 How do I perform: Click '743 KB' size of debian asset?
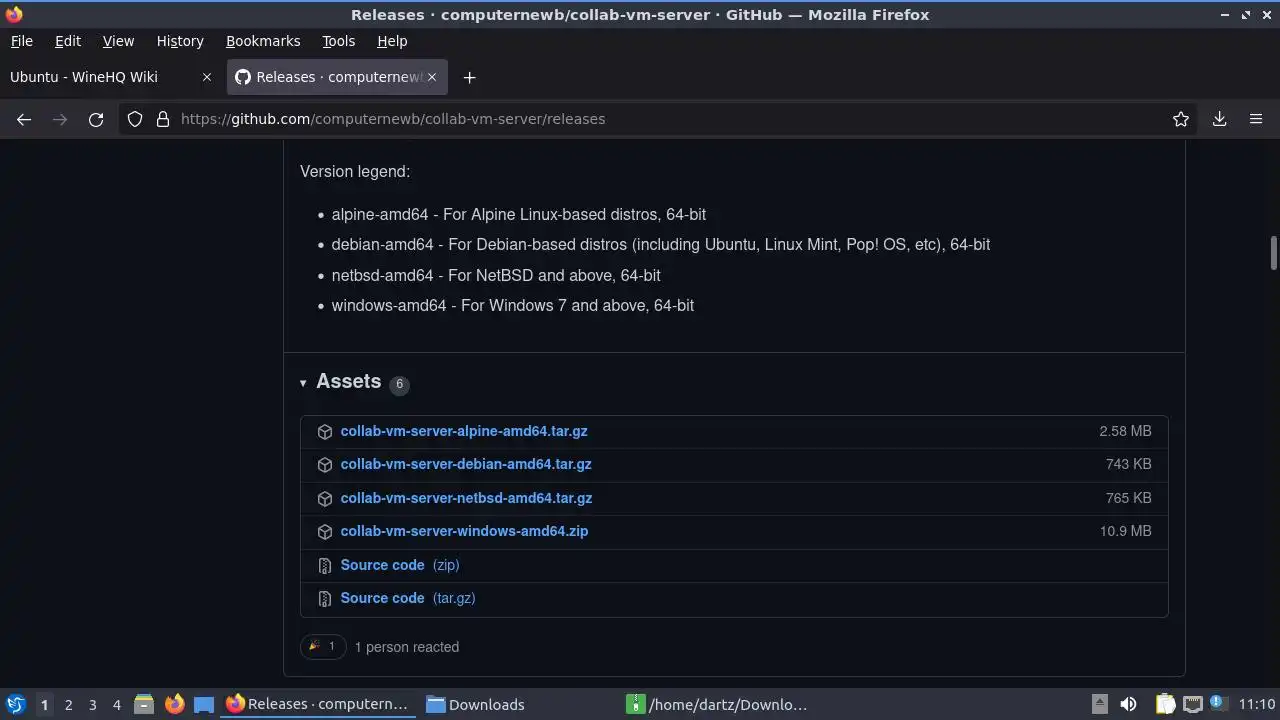1128,464
